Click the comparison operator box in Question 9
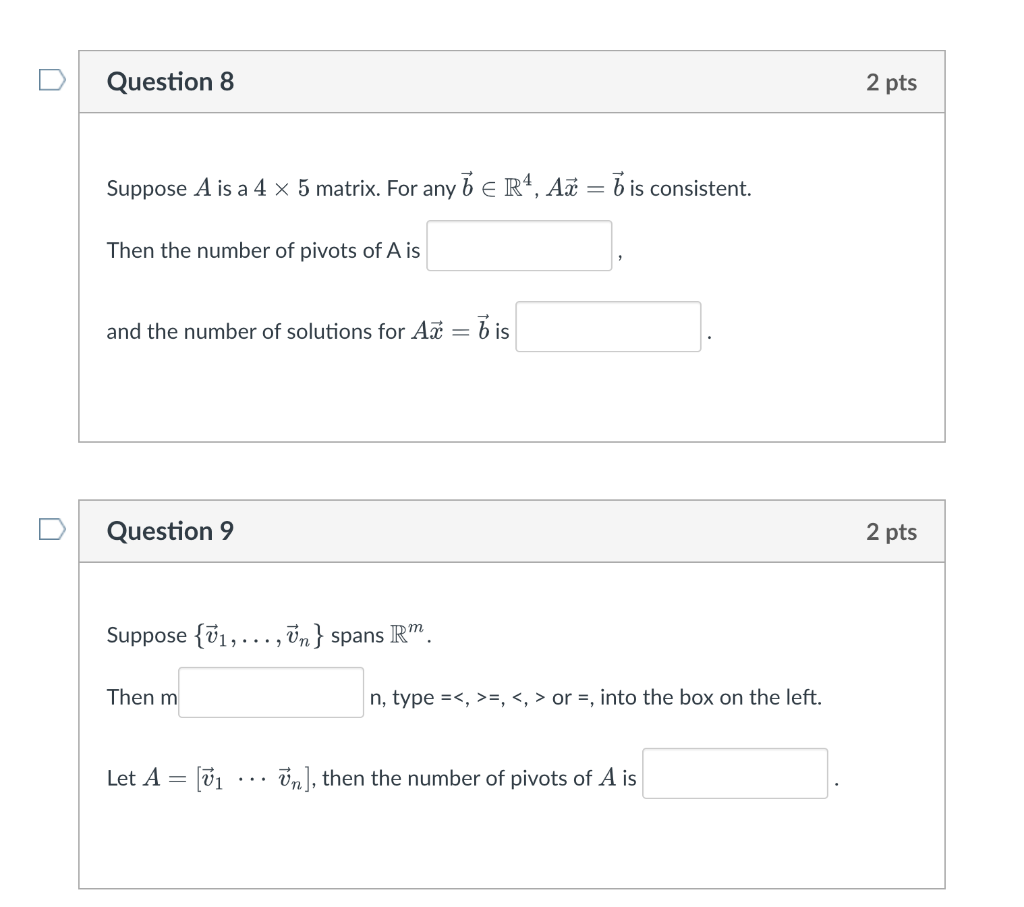1024x907 pixels. (x=270, y=692)
